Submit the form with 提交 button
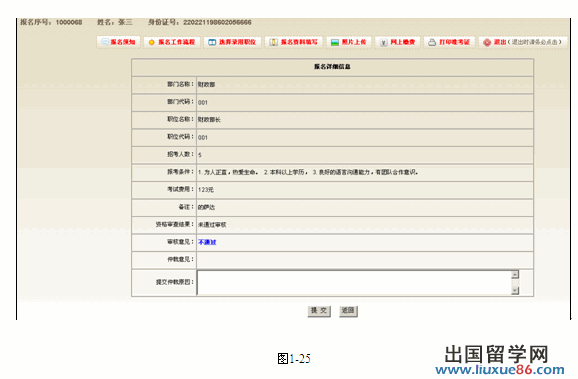Screen dimensions: 578x379 click(319, 311)
